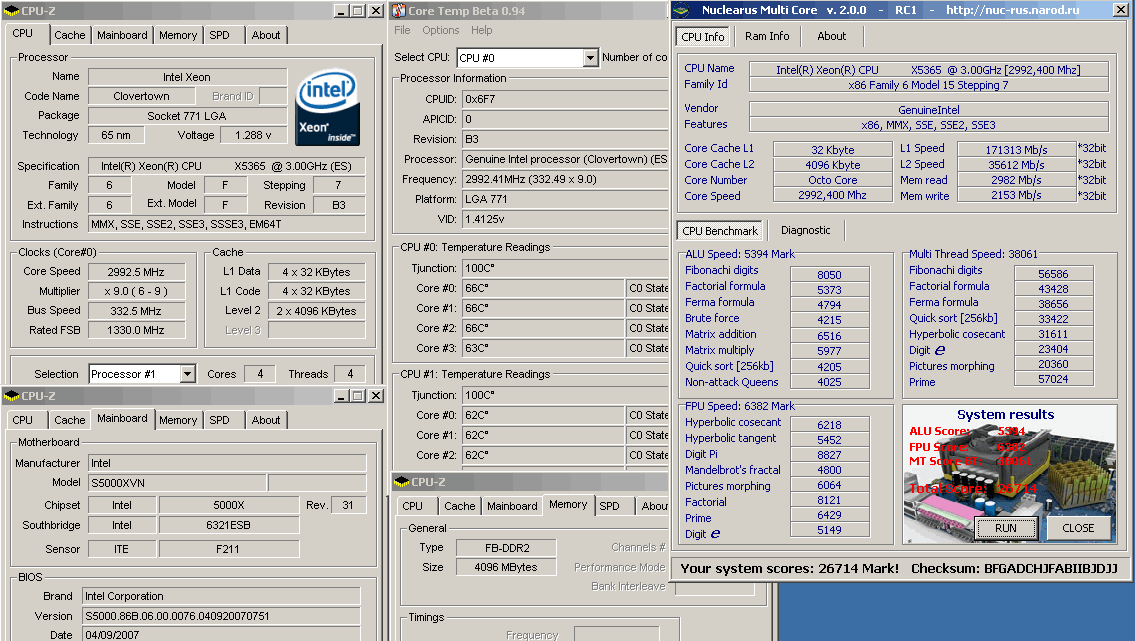1135x641 pixels.
Task: Click the '1.4125v' VID value in Core Temp
Action: click(565, 219)
